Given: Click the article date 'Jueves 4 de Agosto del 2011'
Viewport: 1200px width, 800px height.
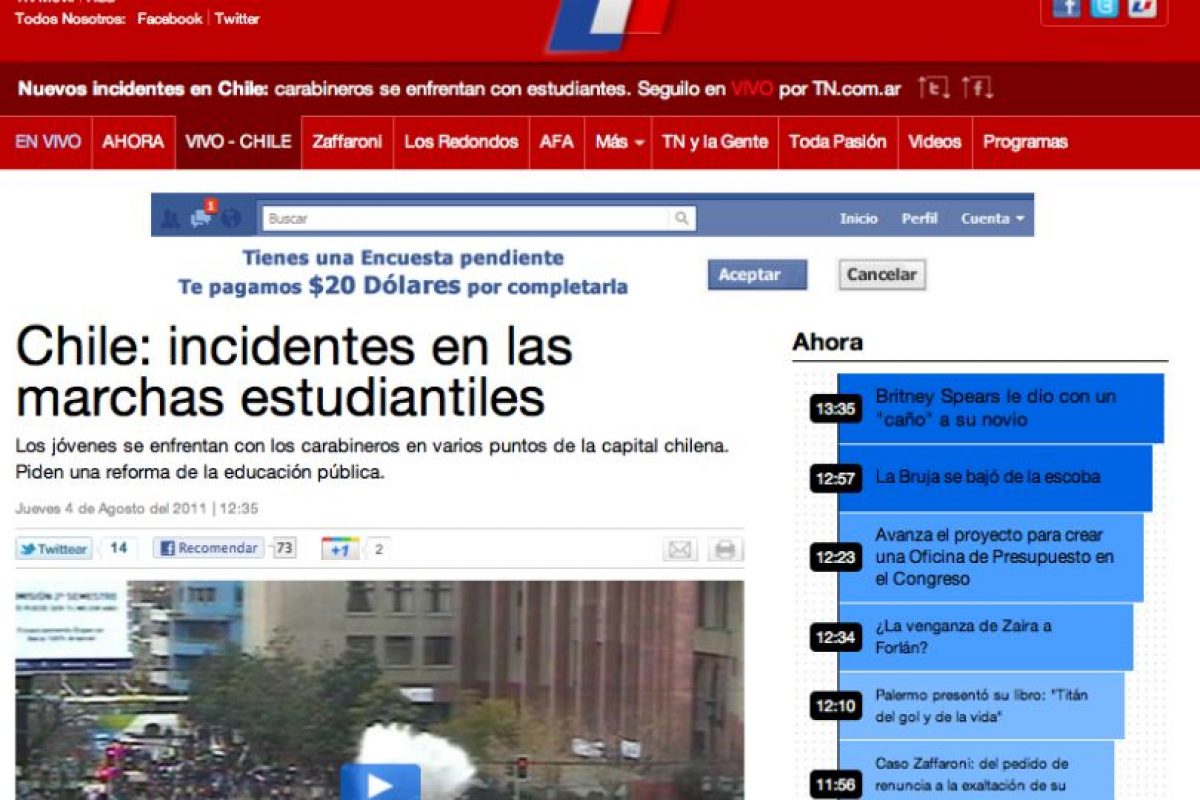Looking at the screenshot, I should [x=112, y=509].
